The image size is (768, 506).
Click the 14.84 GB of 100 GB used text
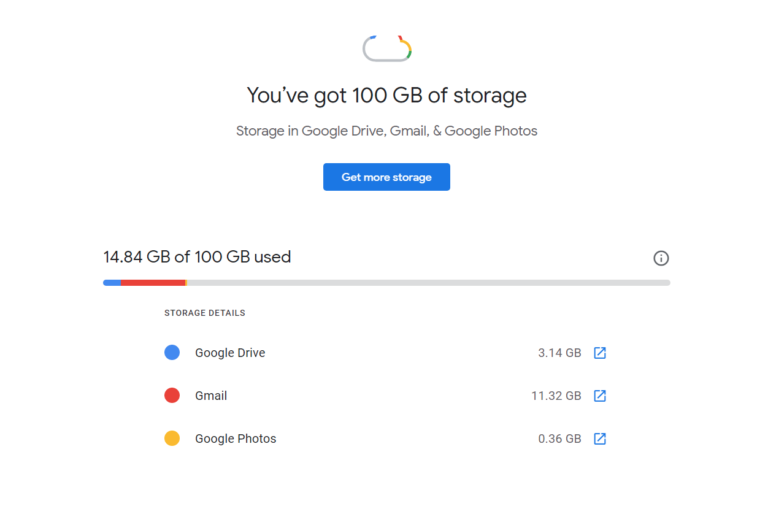(197, 257)
